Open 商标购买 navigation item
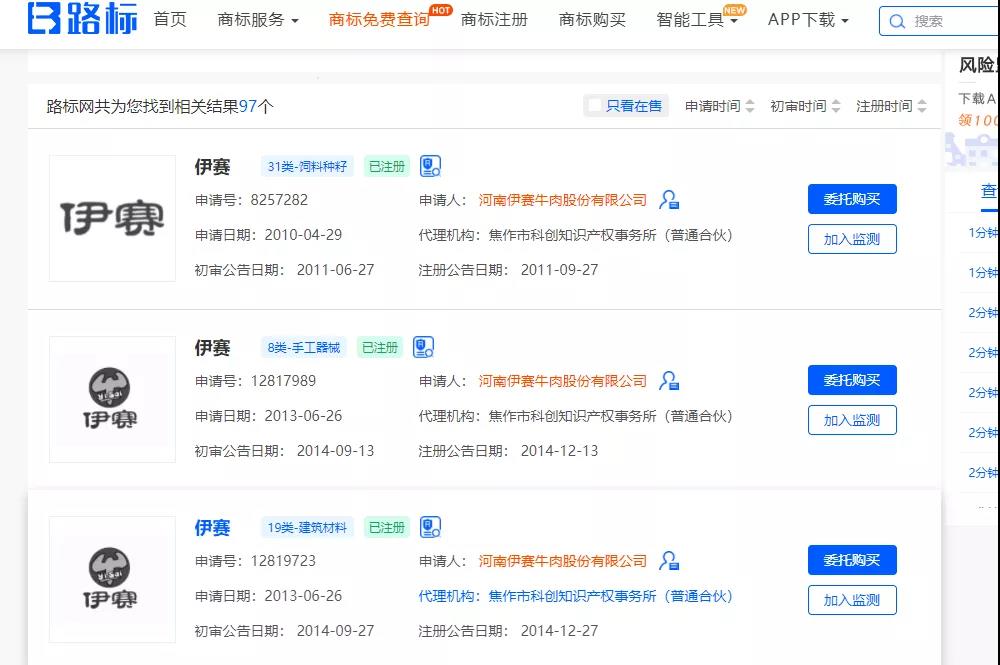This screenshot has height=665, width=1000. tap(592, 20)
